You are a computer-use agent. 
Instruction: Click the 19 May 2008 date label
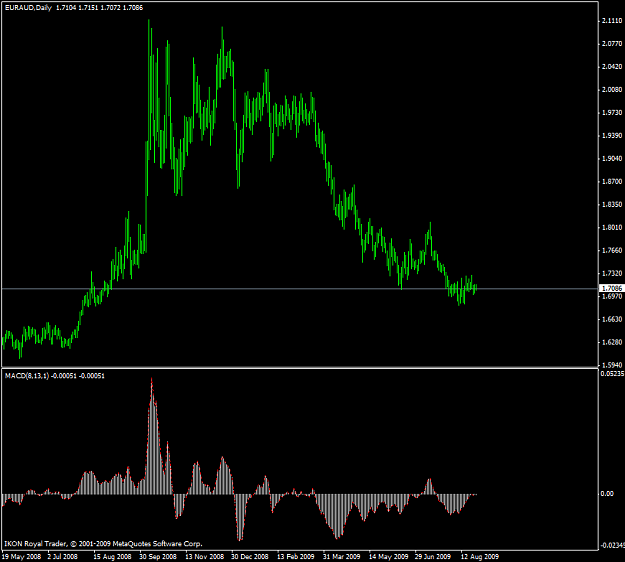coord(22,556)
